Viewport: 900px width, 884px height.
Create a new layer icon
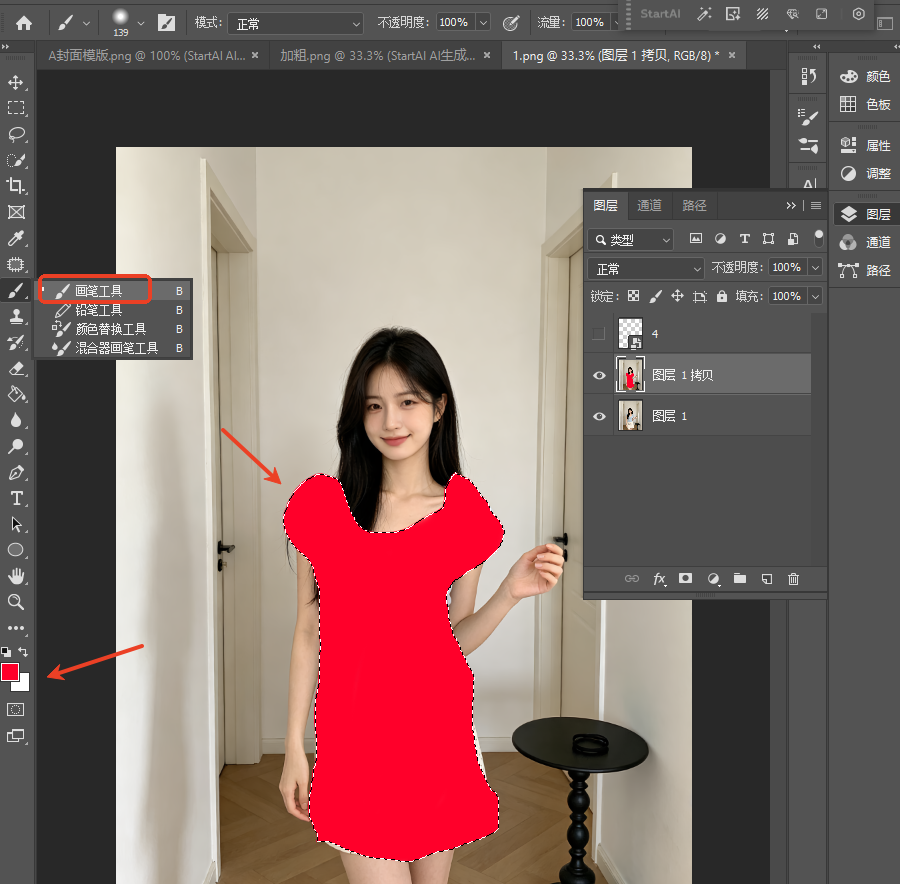767,579
